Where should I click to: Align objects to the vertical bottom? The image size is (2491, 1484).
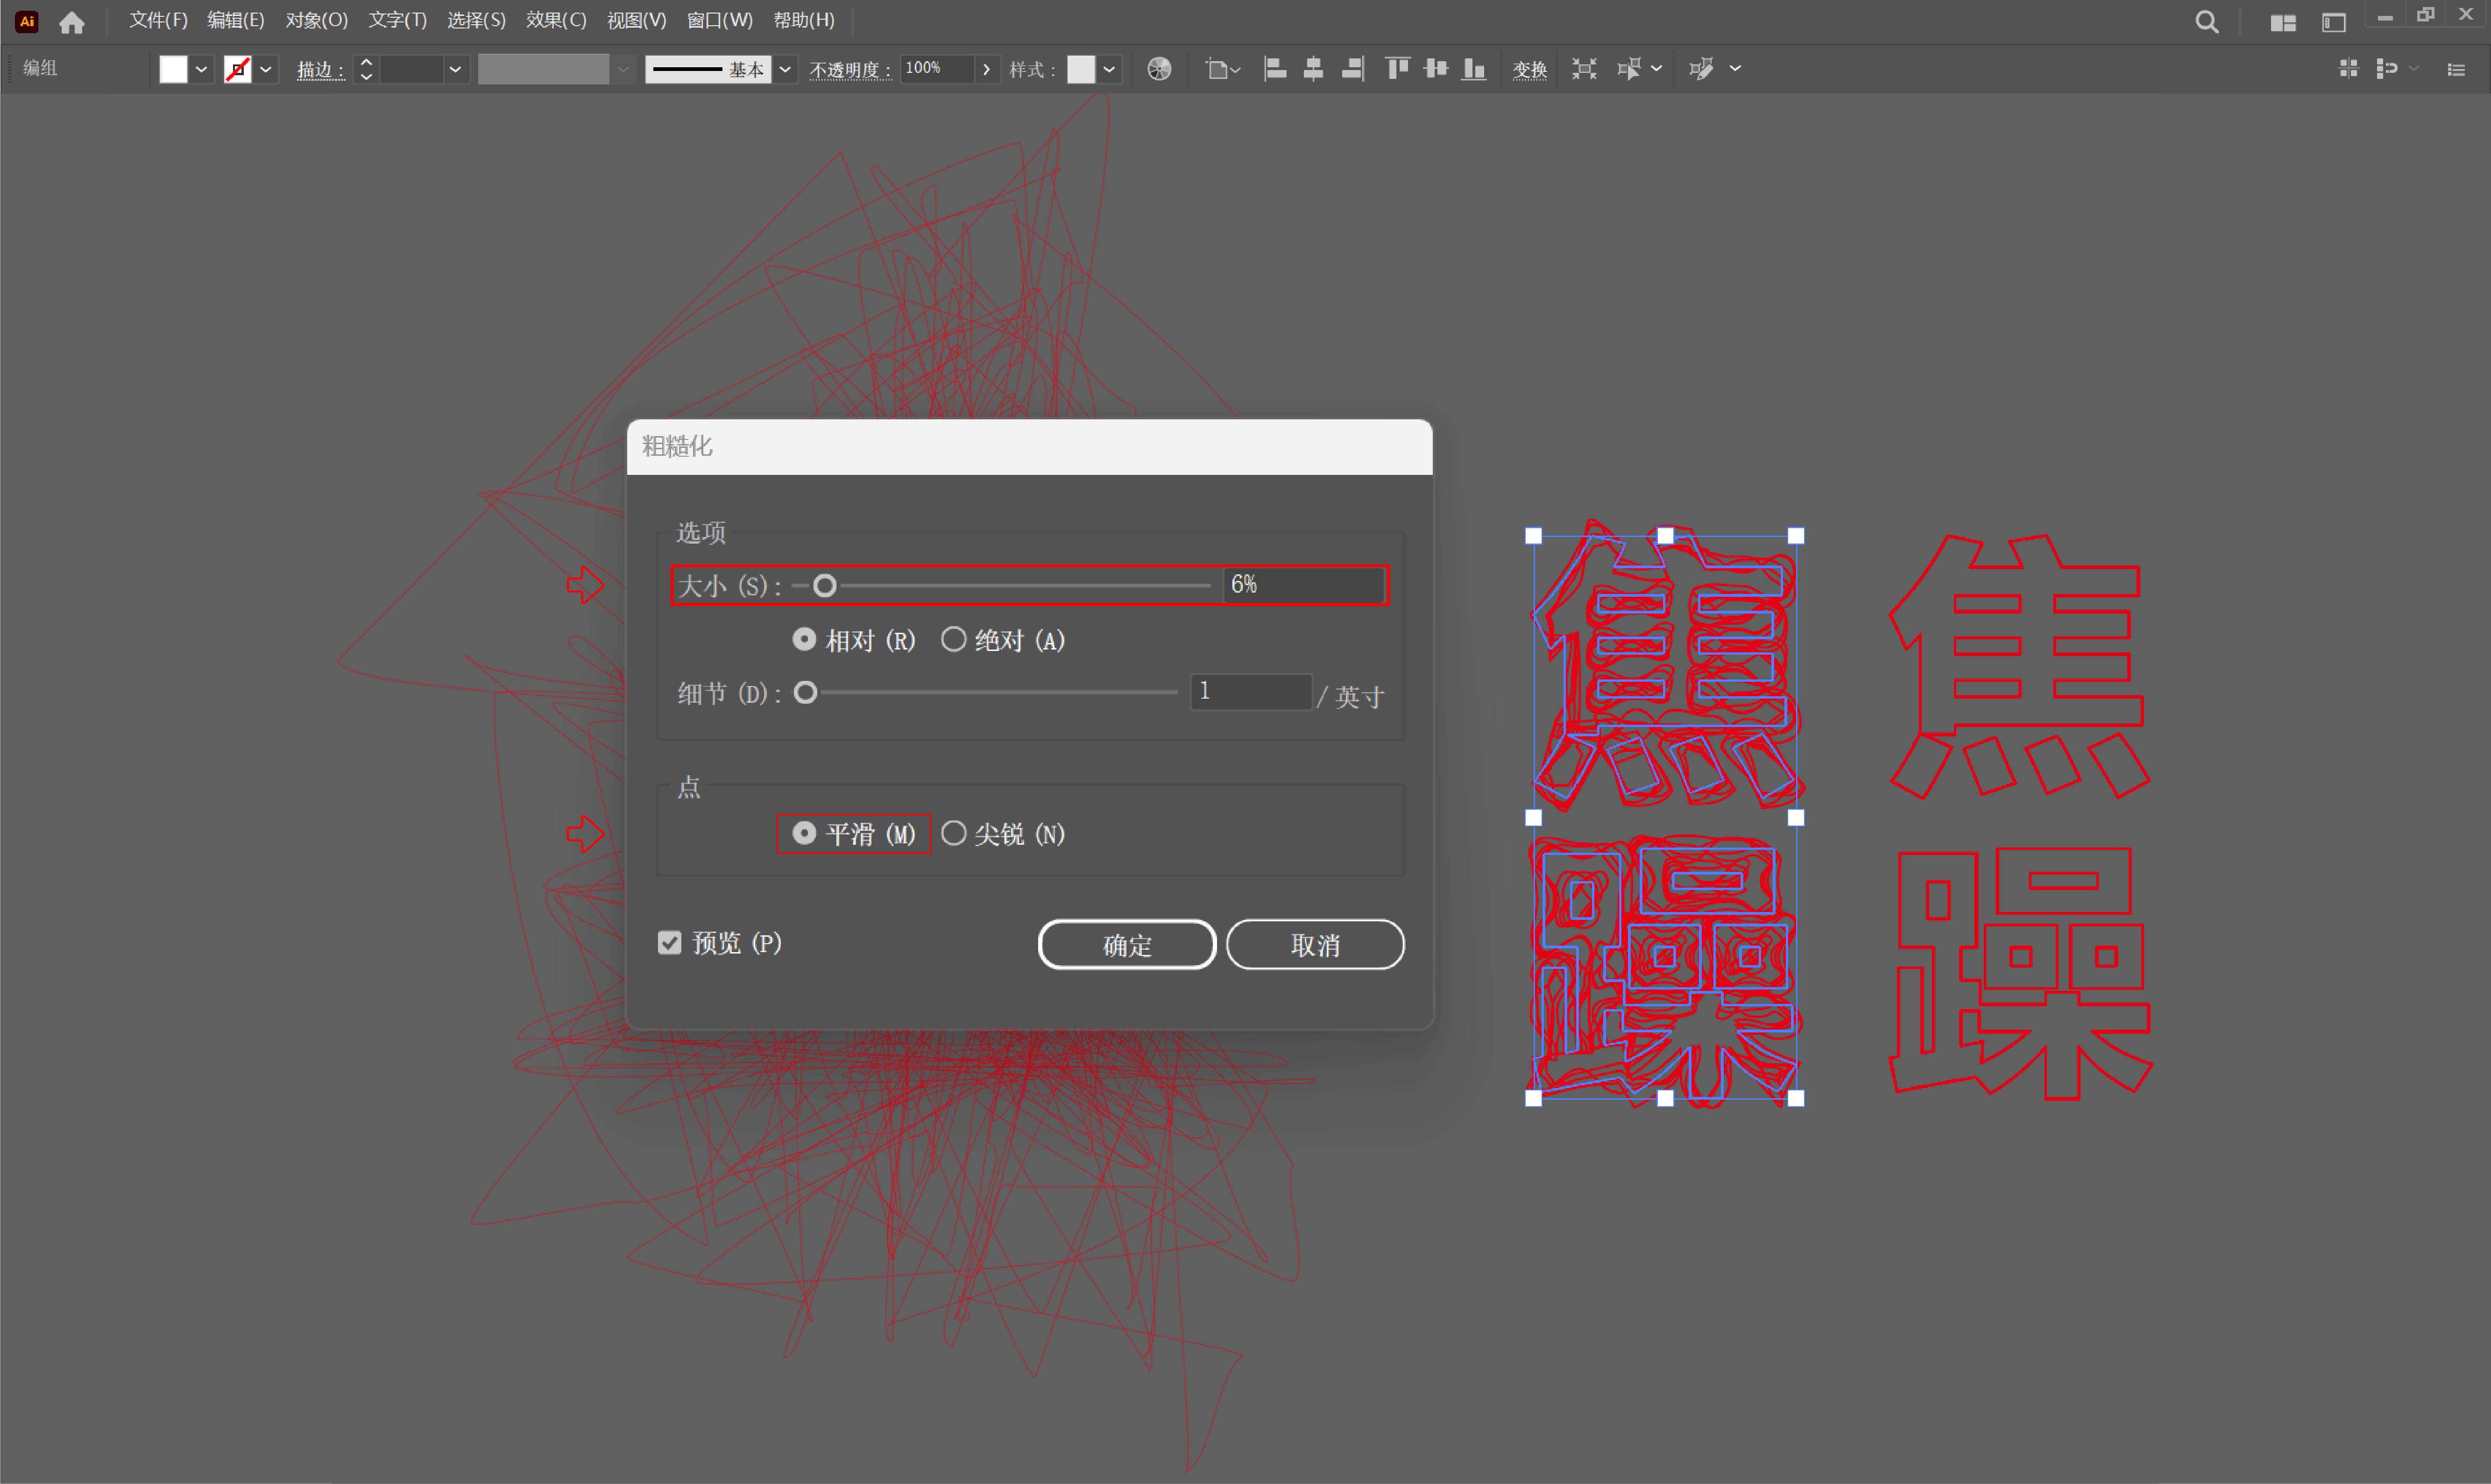(x=1474, y=69)
